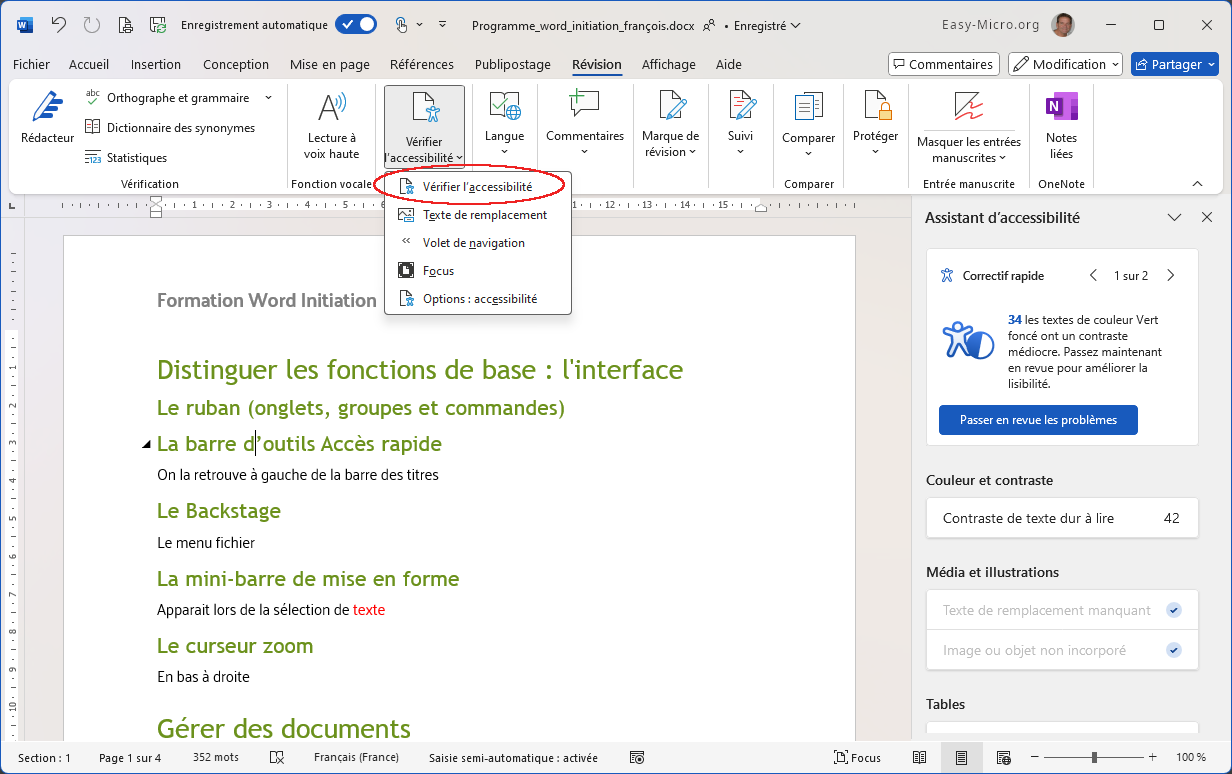
Task: Zoom out with minus button
Action: [x=1036, y=758]
